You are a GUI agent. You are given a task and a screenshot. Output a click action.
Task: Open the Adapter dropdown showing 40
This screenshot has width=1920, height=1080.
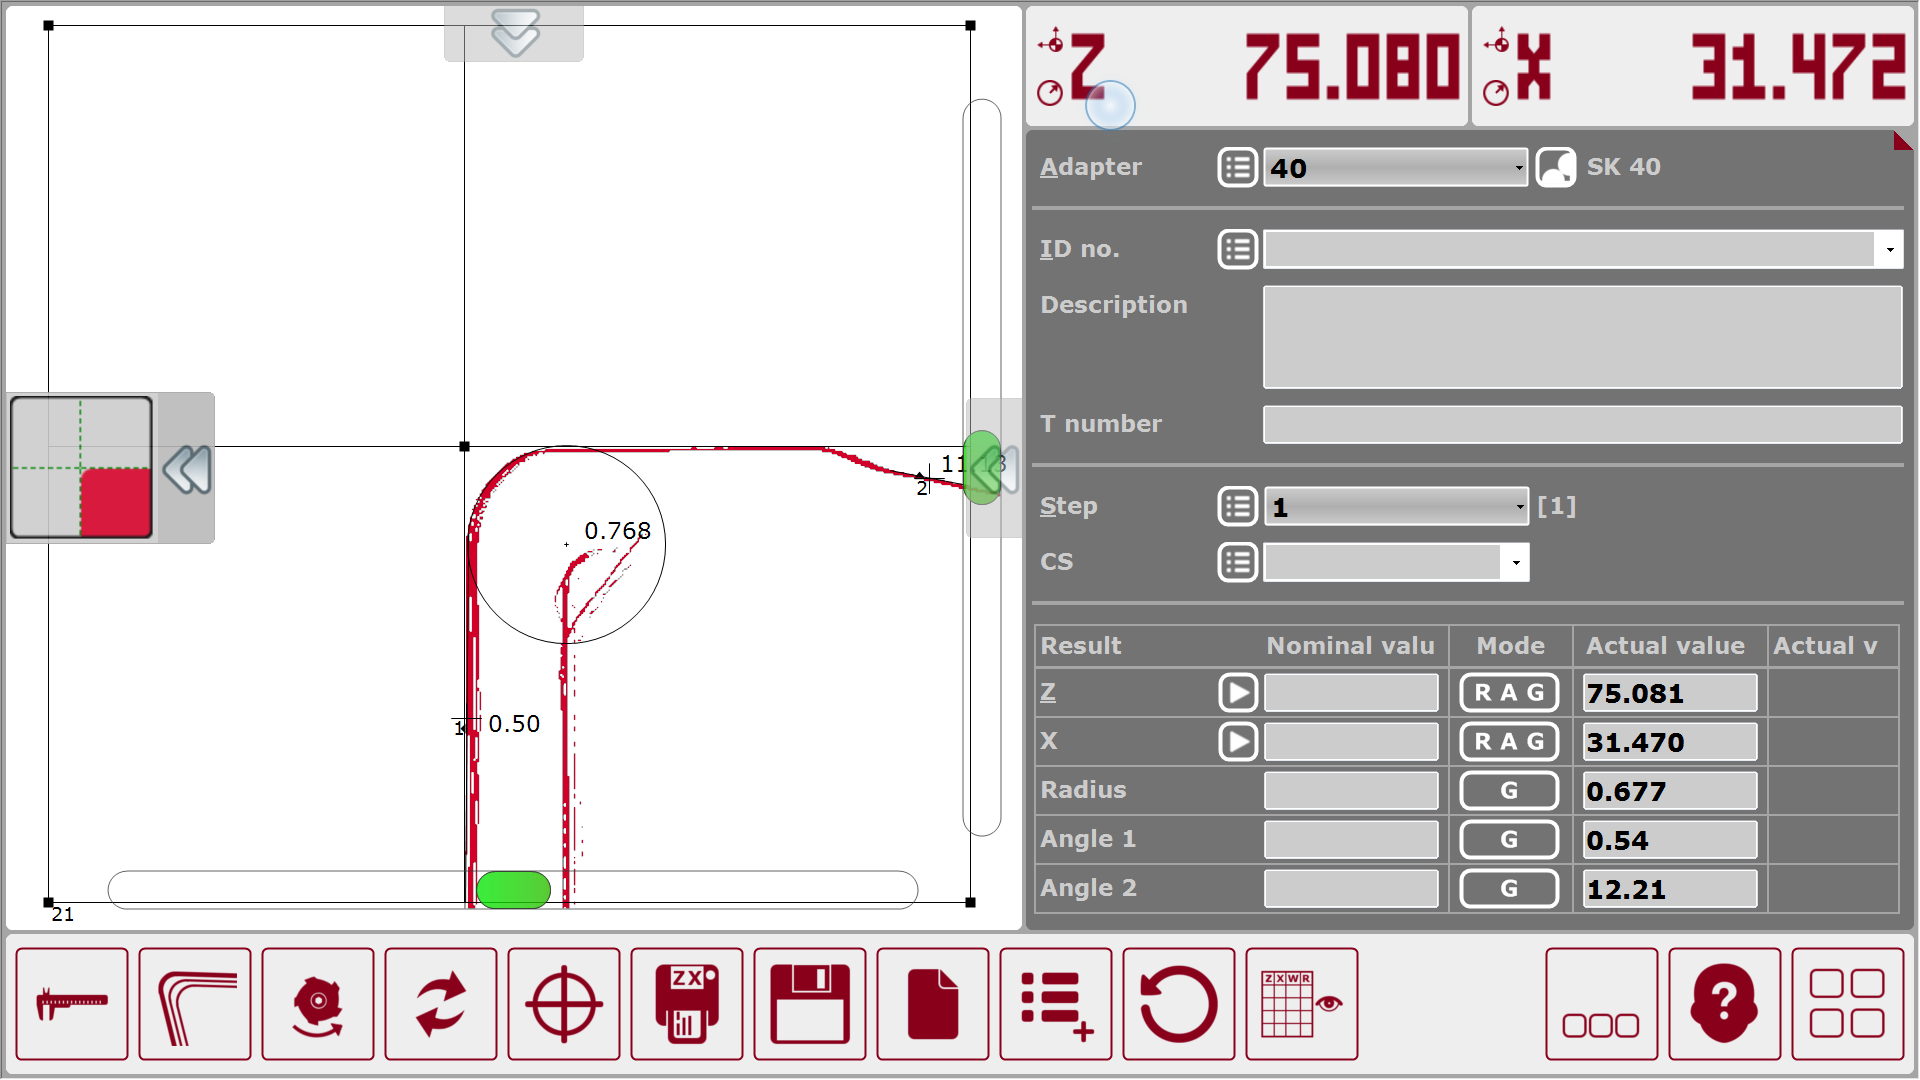1396,167
